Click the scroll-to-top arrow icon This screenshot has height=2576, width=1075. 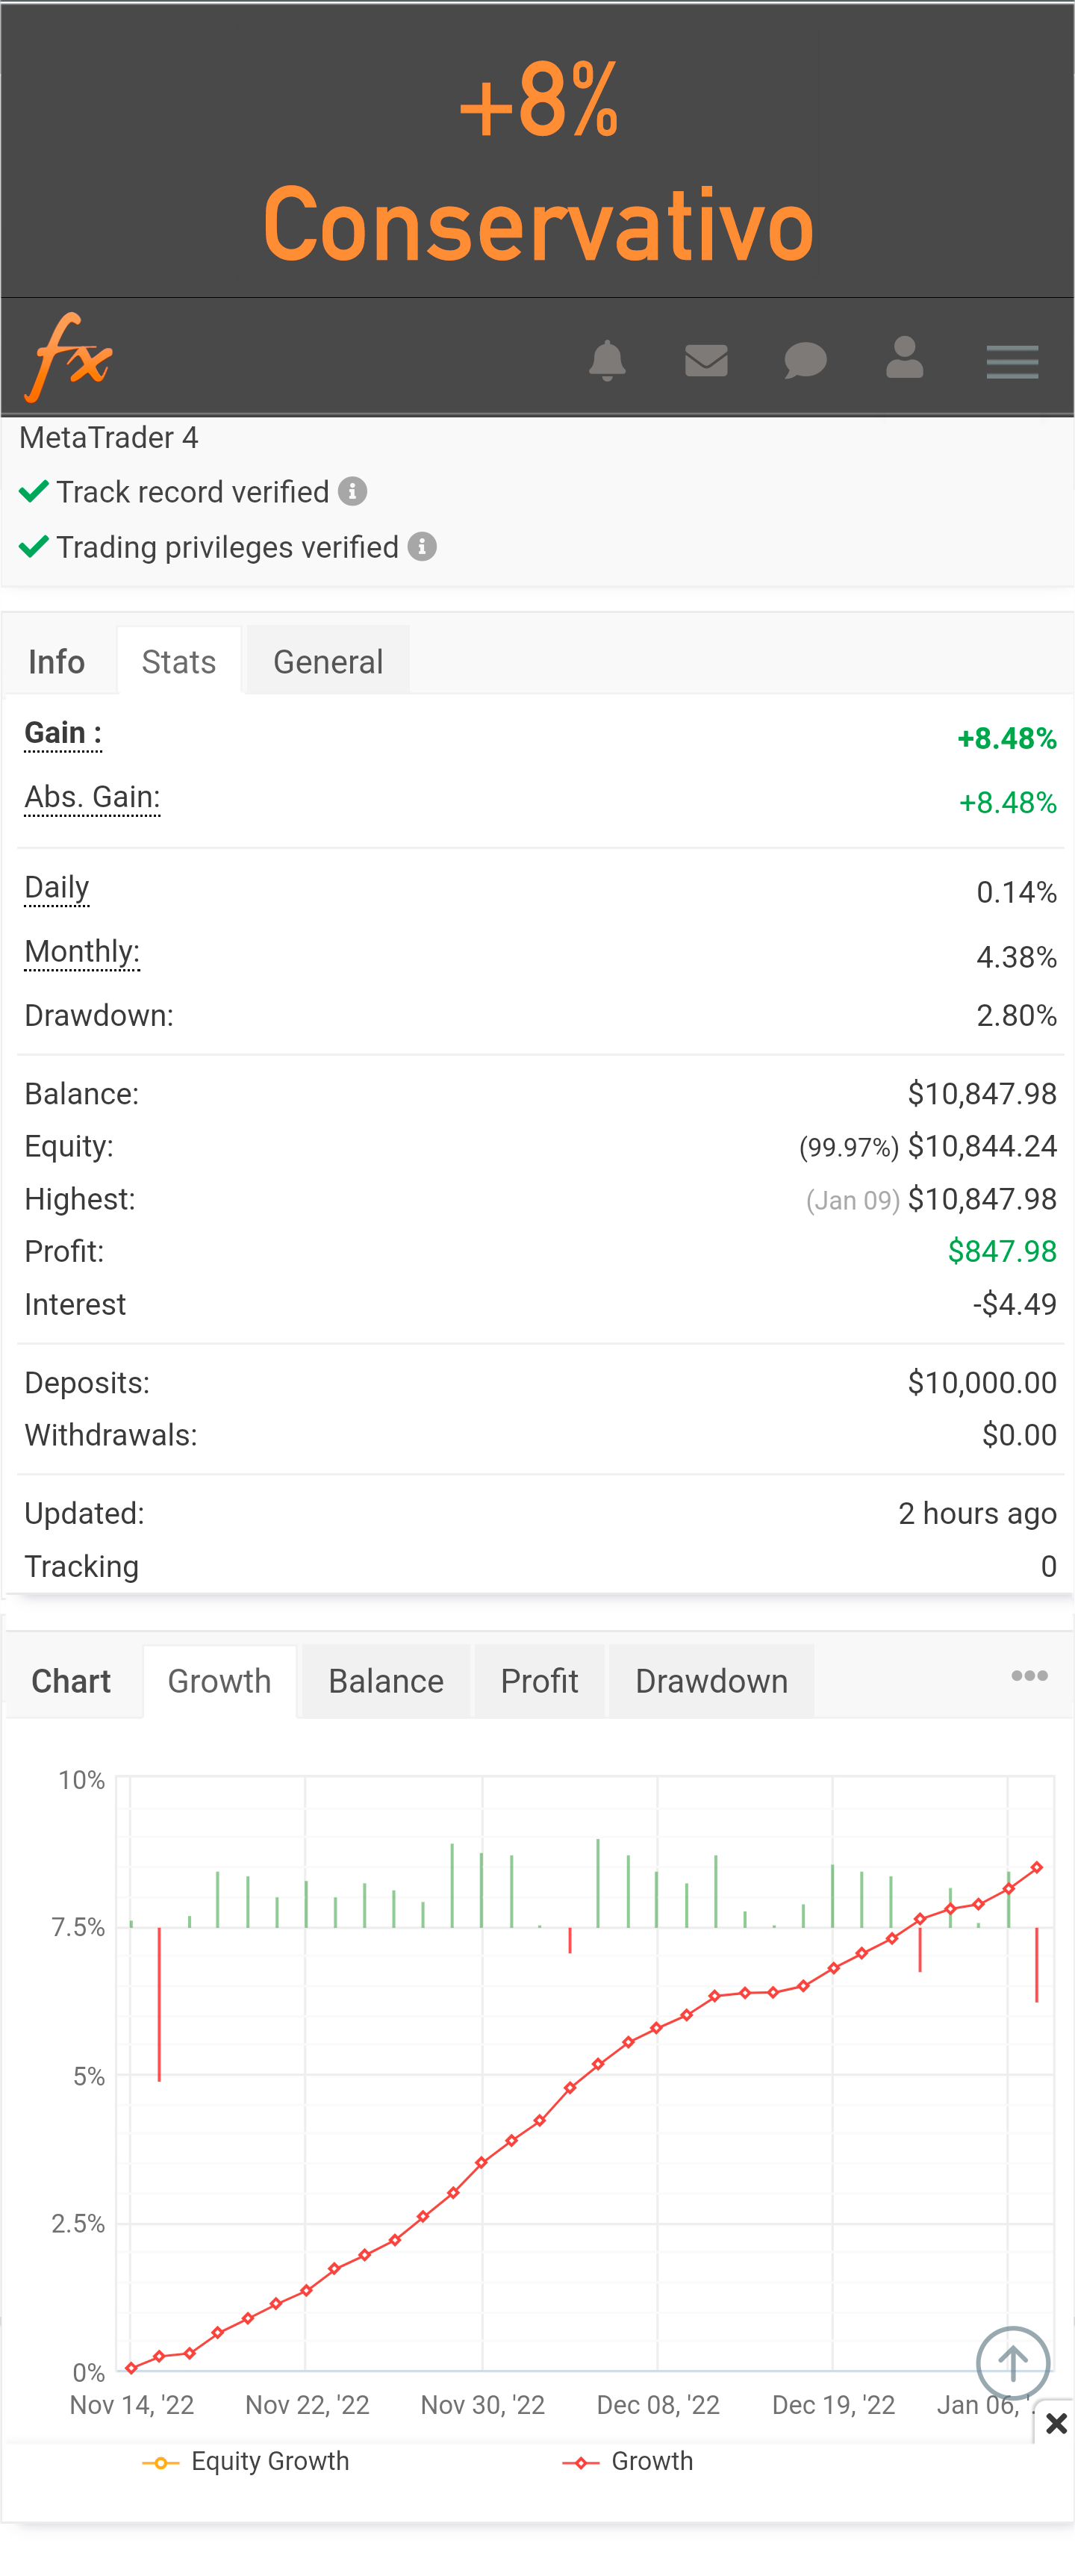coord(1012,2363)
